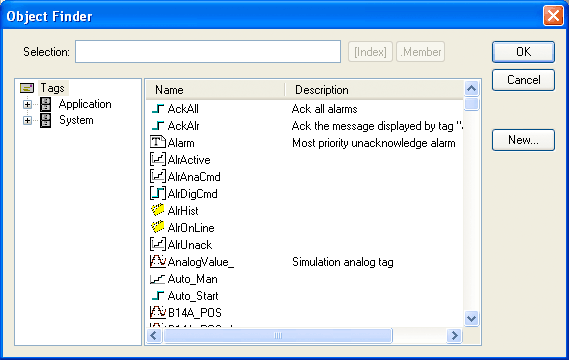Click the AnalogValue_ simulation tag icon

[x=158, y=261]
